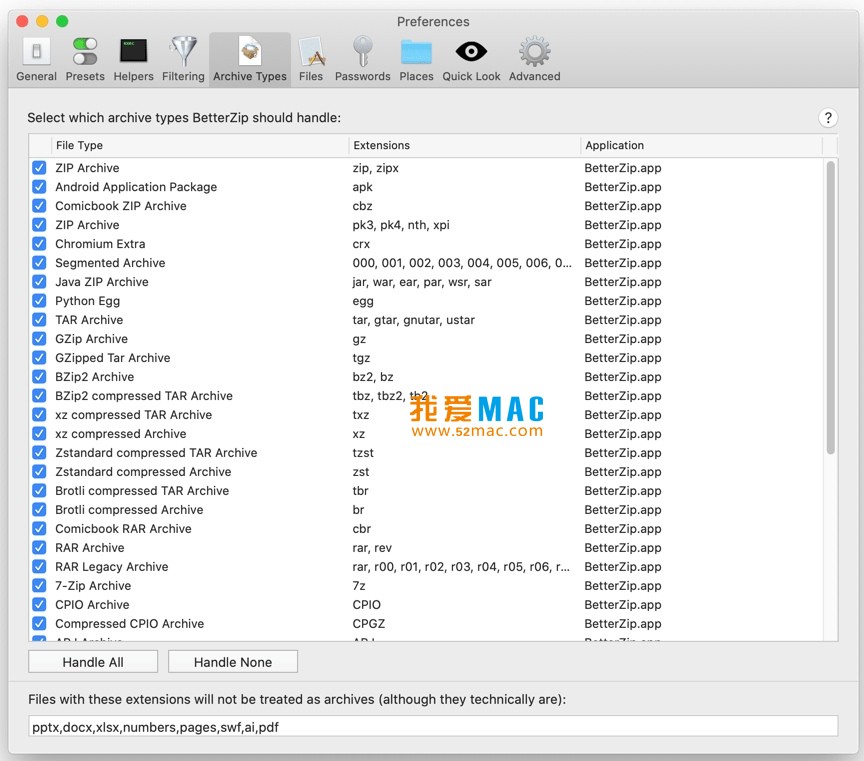Select the Compressed CPIO Archive name

[129, 624]
